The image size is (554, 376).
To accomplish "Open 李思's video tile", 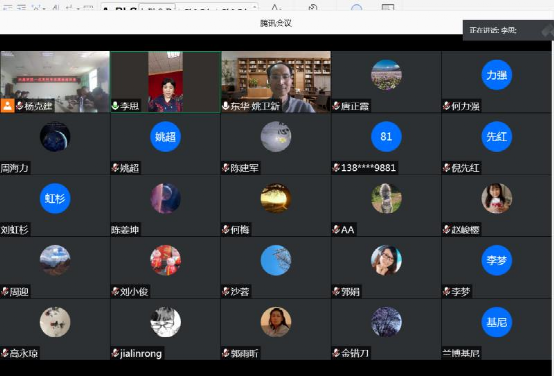I will [x=166, y=82].
